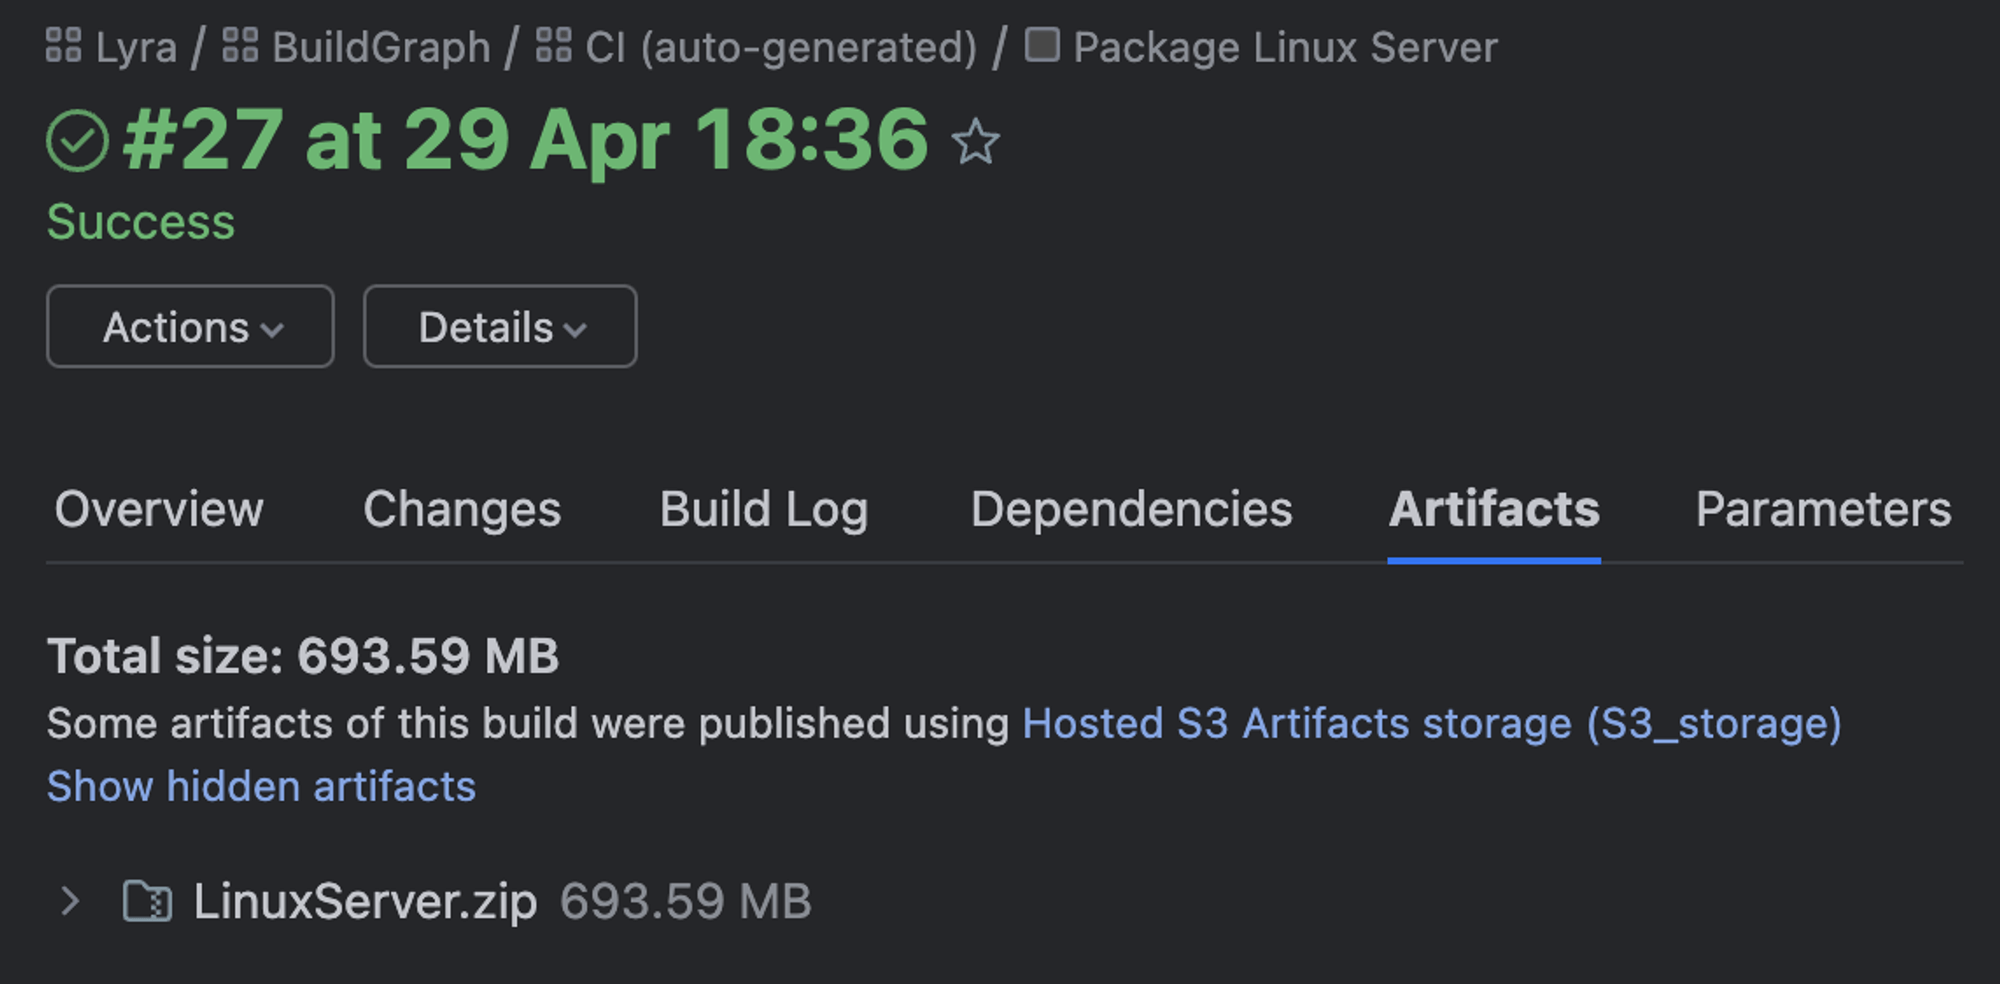Click the Total size: 693.59 MB text

coord(303,657)
